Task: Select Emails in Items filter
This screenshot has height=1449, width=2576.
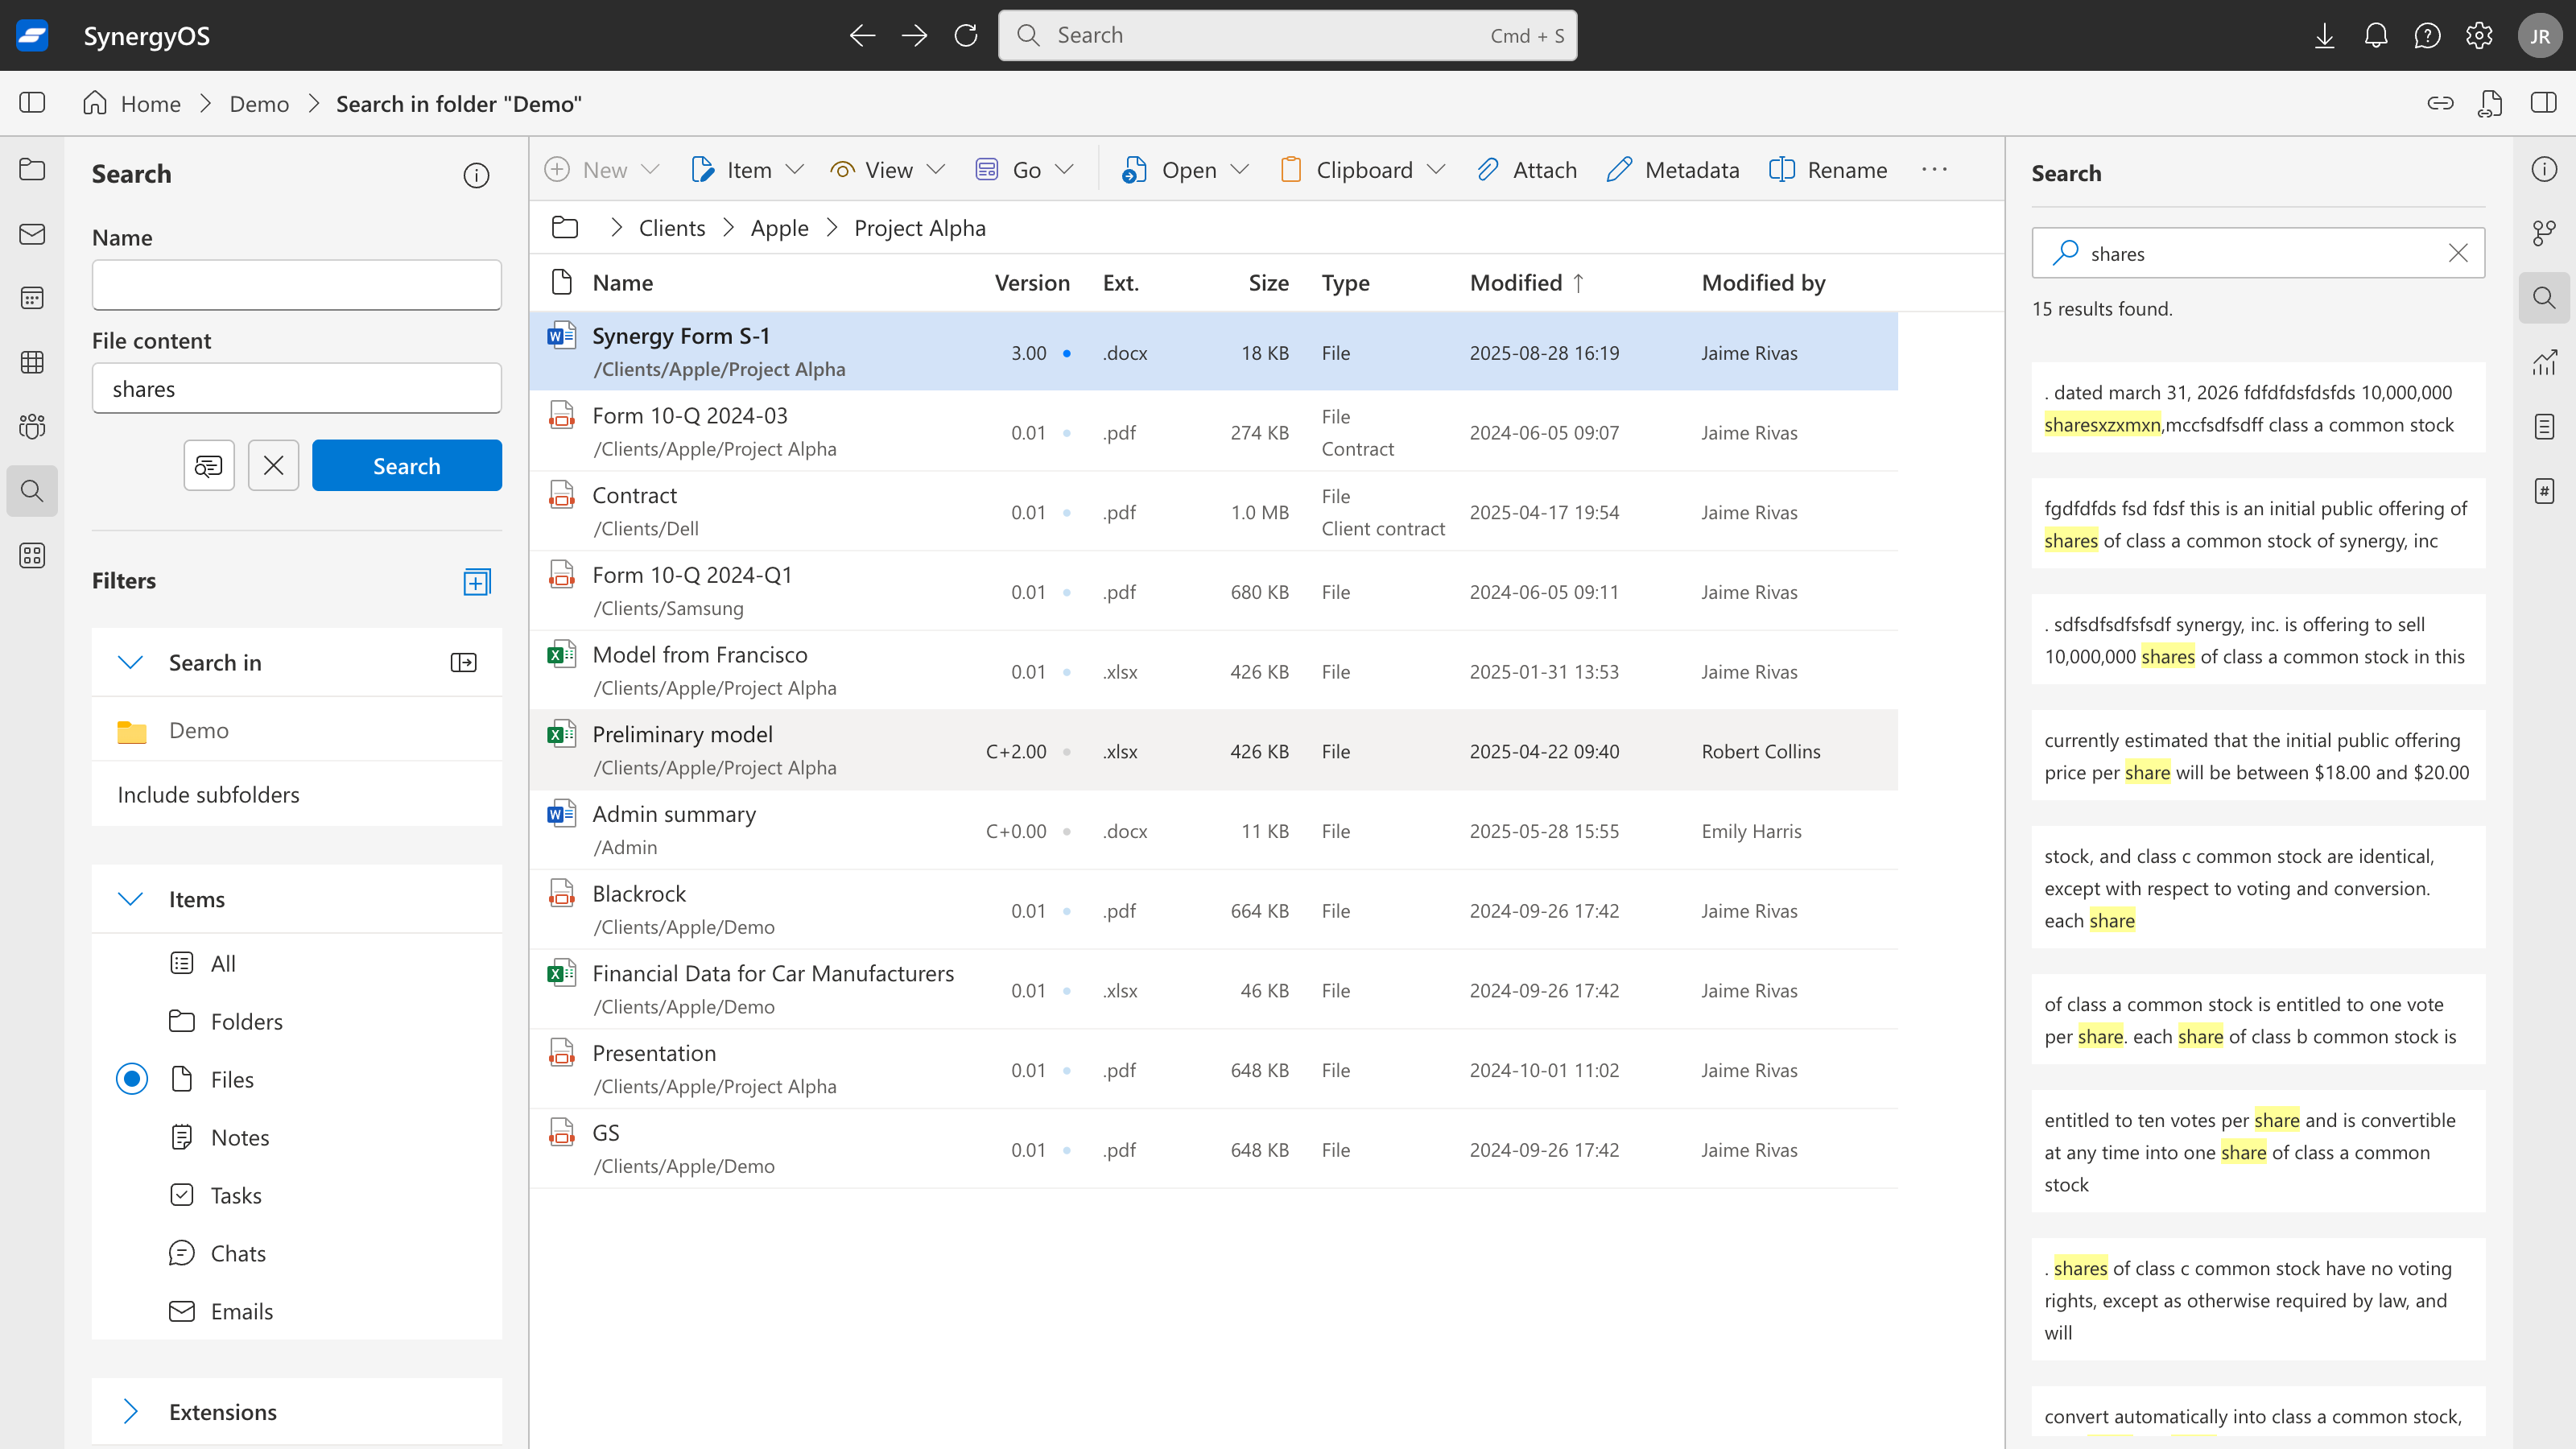Action: pyautogui.click(x=241, y=1311)
